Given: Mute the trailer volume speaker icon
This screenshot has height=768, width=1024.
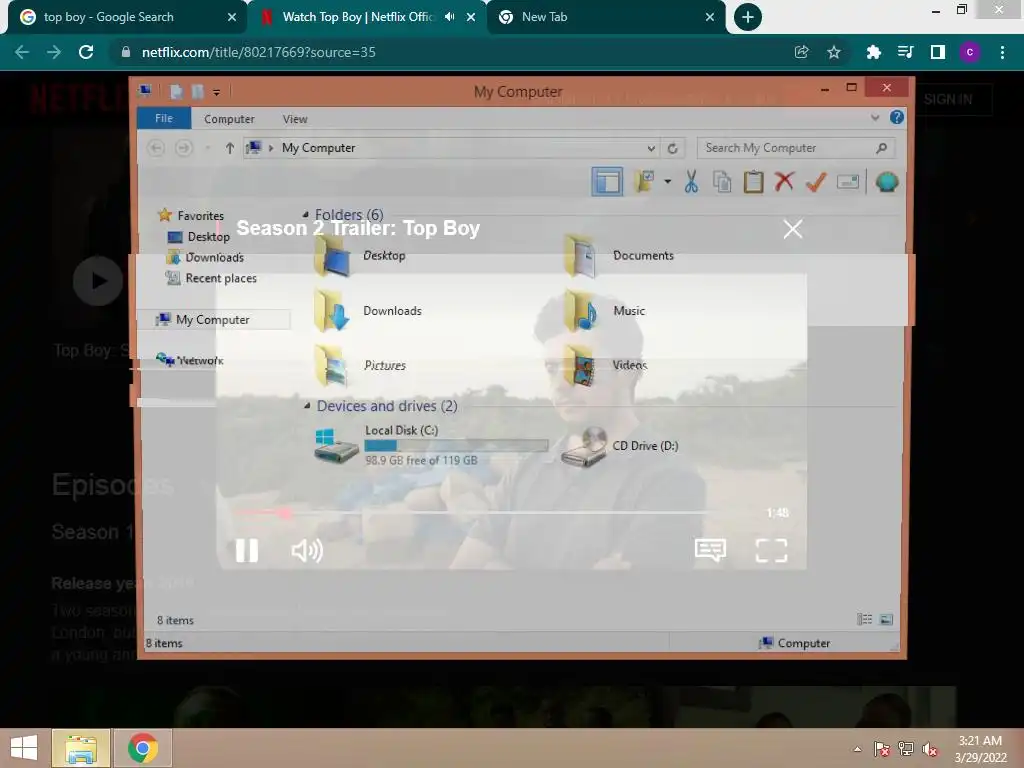Looking at the screenshot, I should click(x=307, y=551).
